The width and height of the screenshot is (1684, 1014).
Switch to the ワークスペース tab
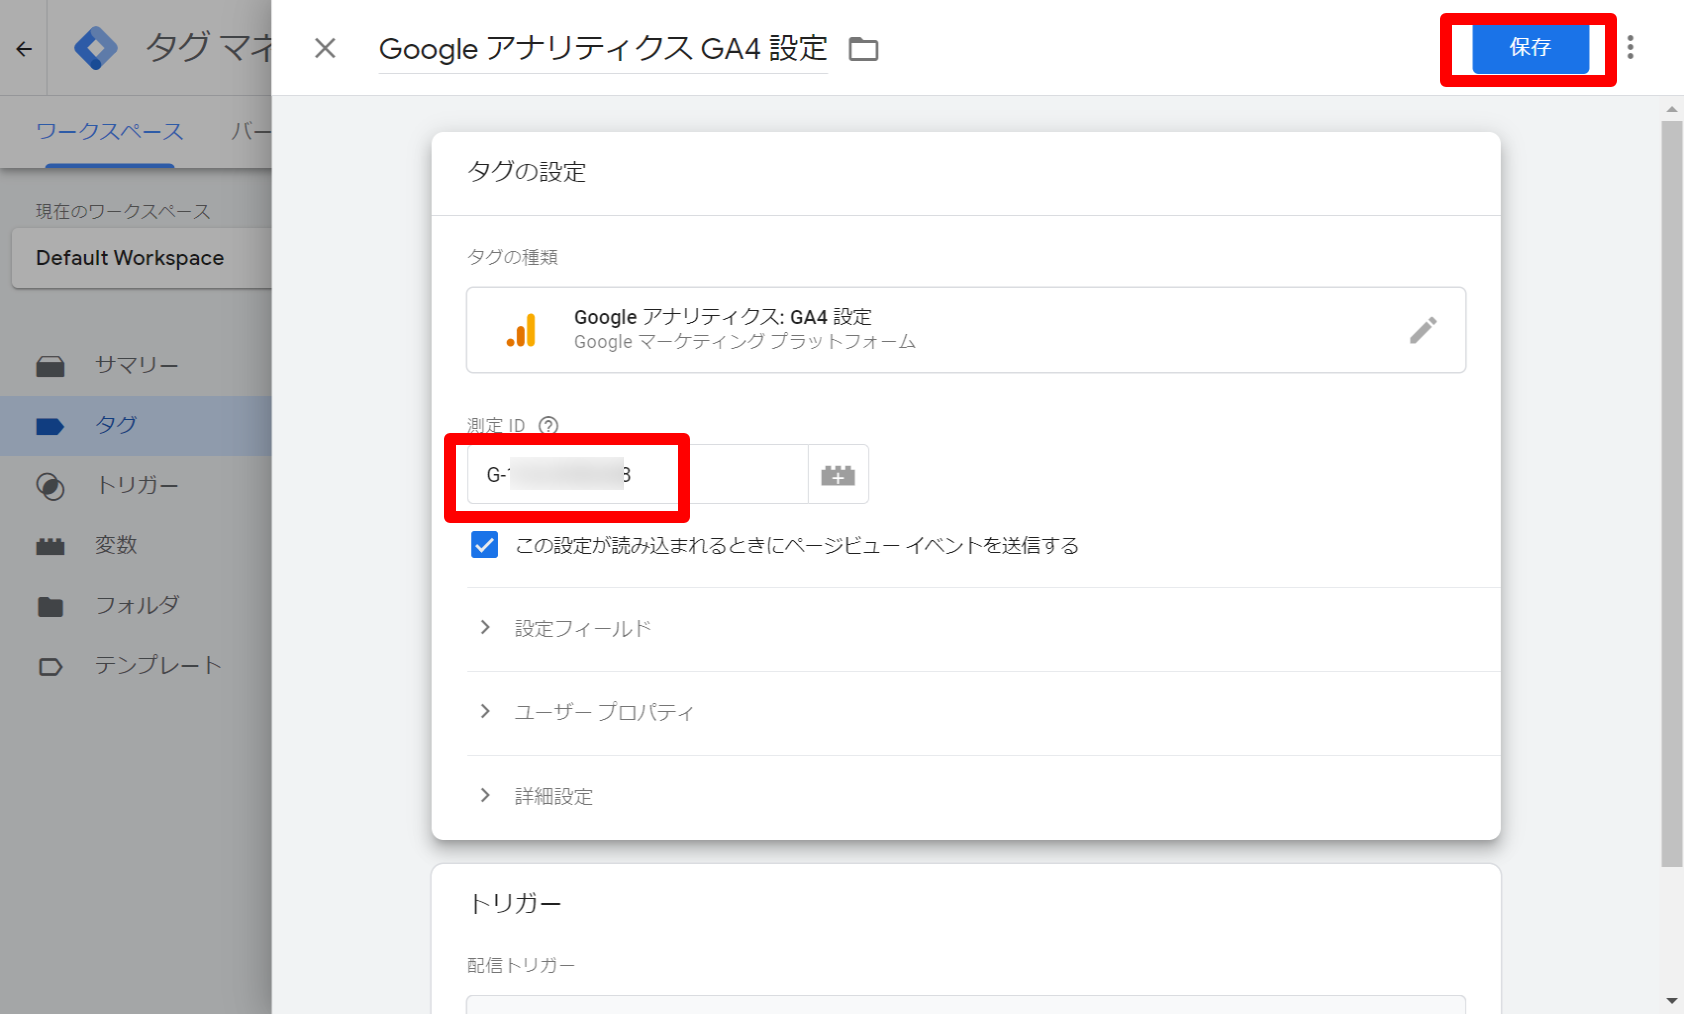click(x=110, y=132)
